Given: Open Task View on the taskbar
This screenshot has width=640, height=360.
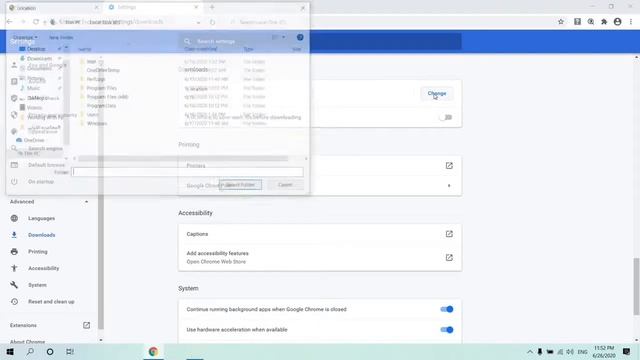Looking at the screenshot, I should pos(70,351).
